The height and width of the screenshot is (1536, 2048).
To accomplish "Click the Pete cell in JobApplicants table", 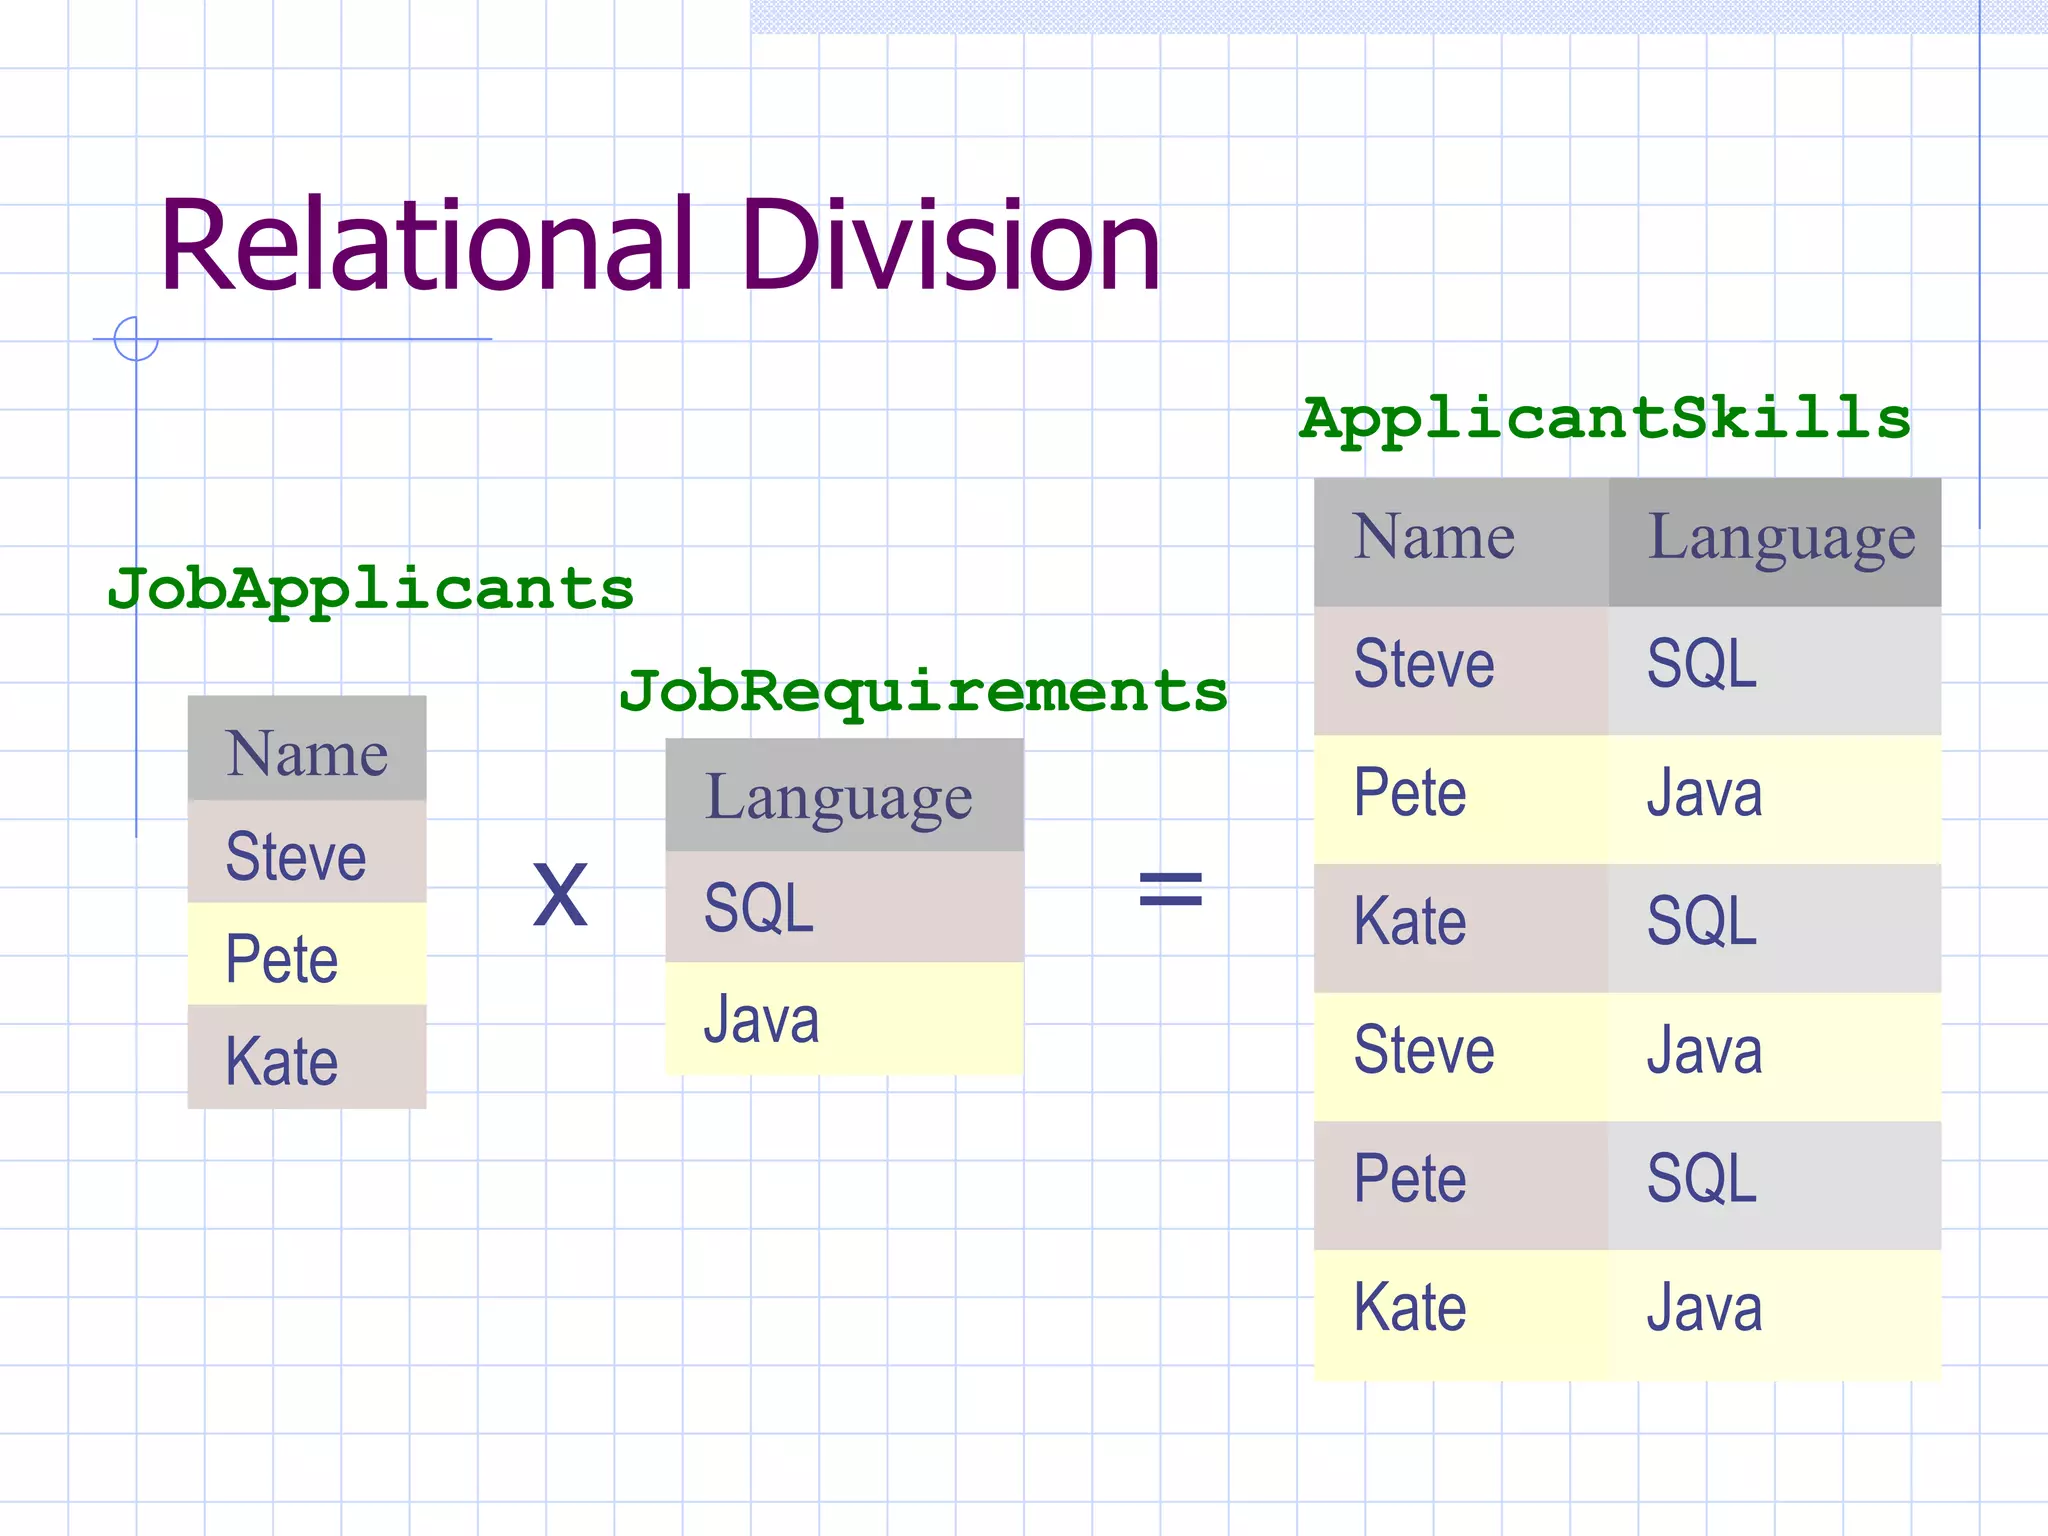I will [307, 954].
